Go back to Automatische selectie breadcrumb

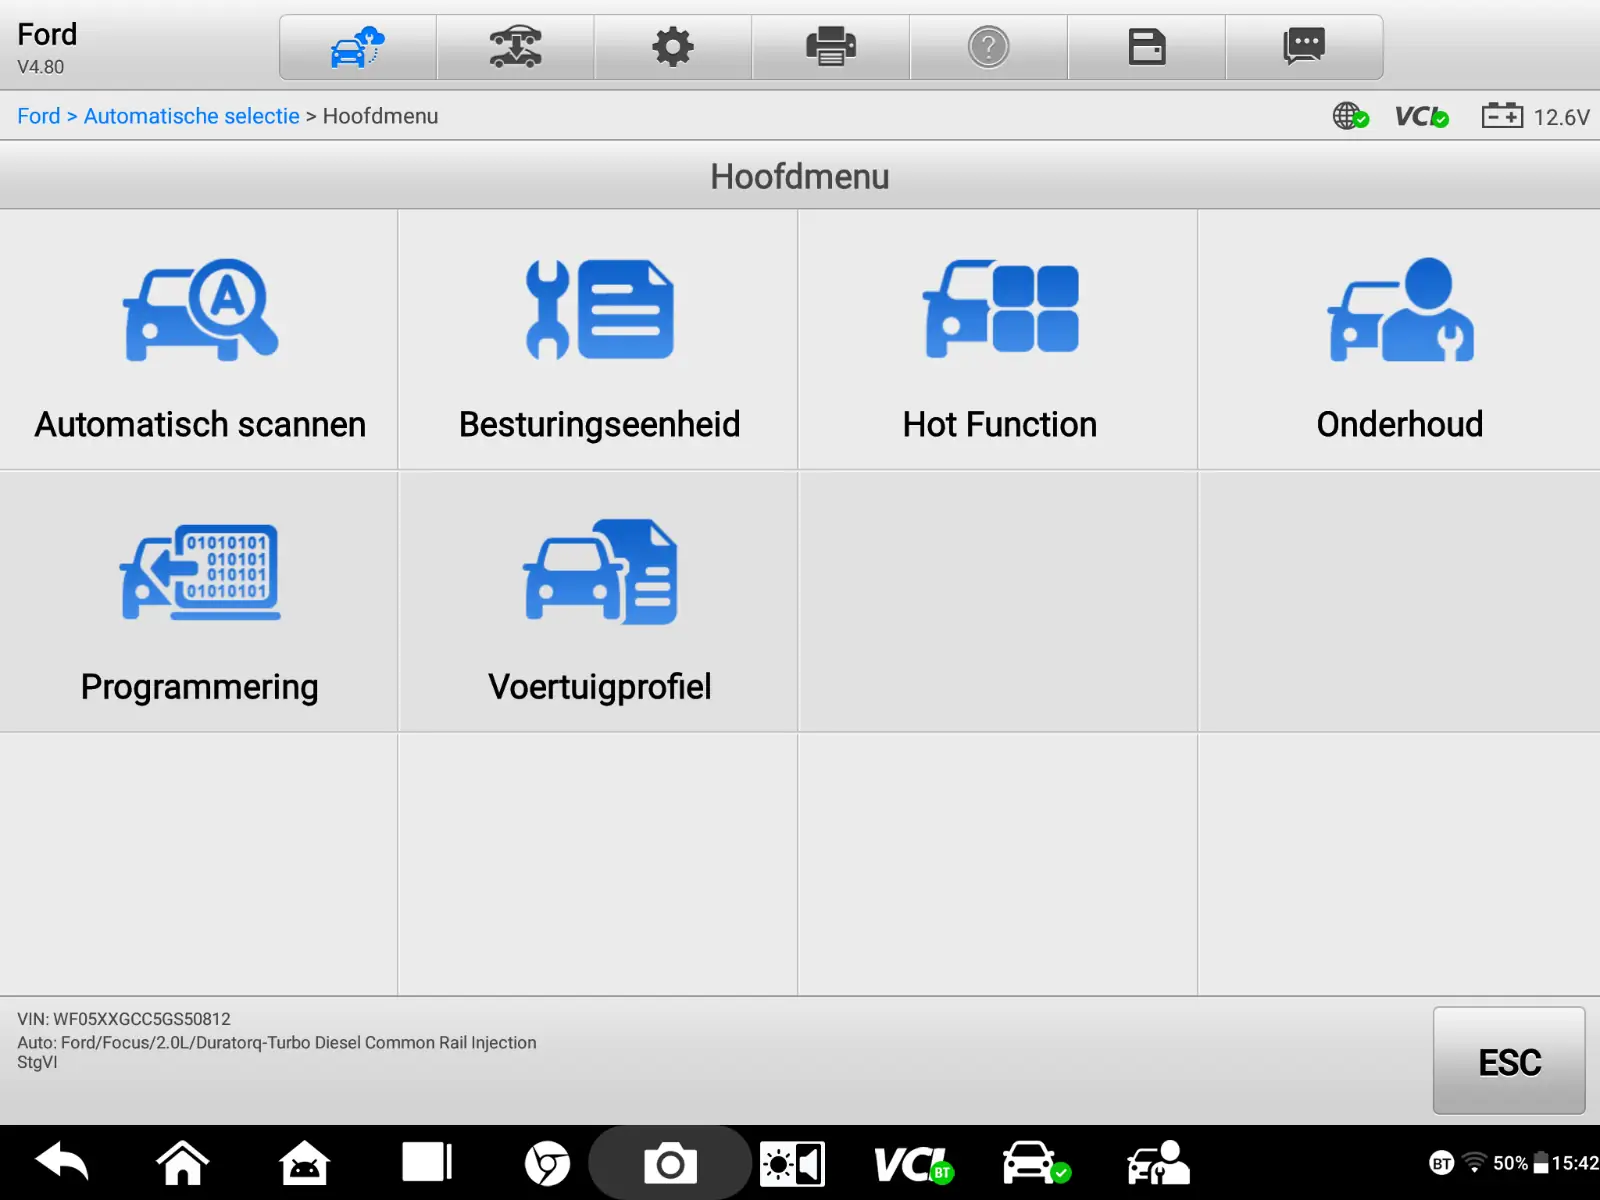pos(192,116)
